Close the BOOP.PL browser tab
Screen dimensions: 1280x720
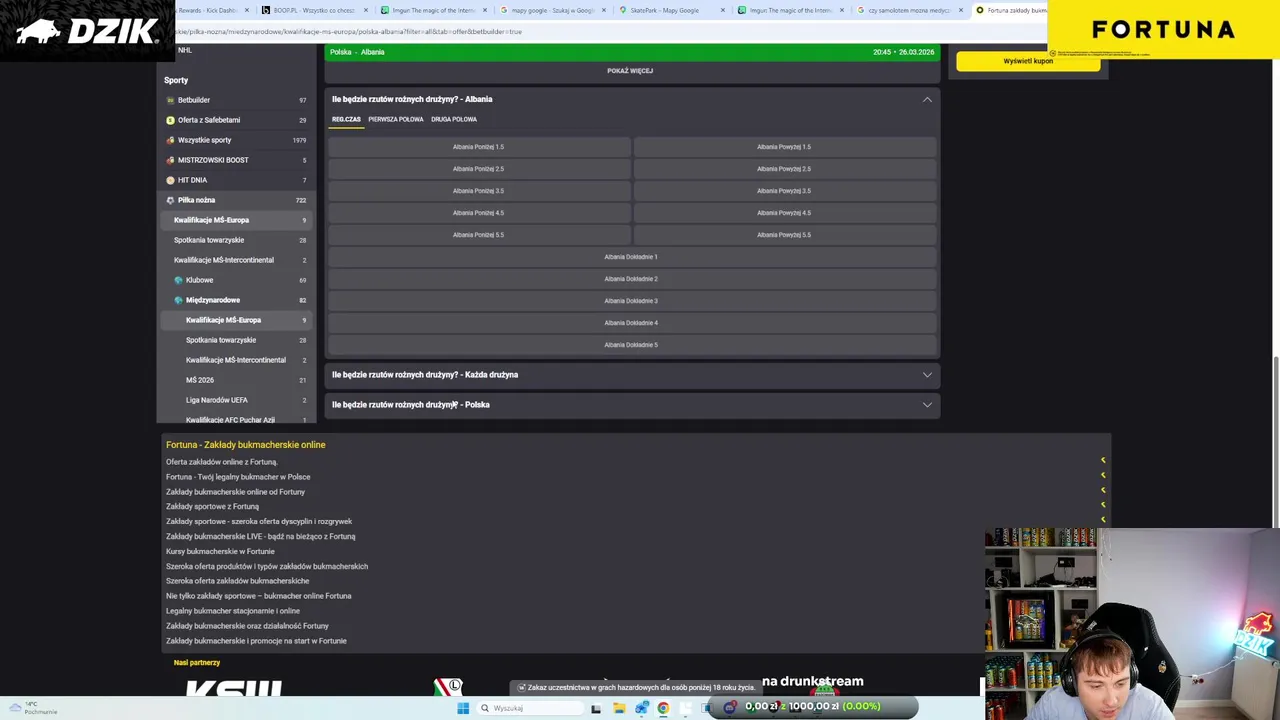pyautogui.click(x=366, y=10)
